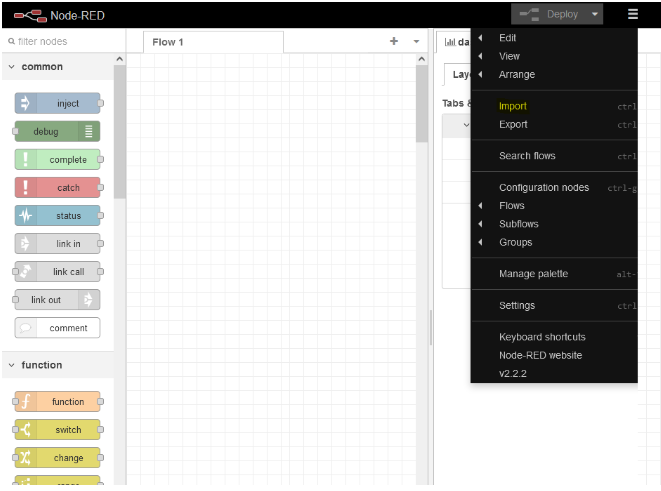Collapse the function palette category

pos(58,365)
